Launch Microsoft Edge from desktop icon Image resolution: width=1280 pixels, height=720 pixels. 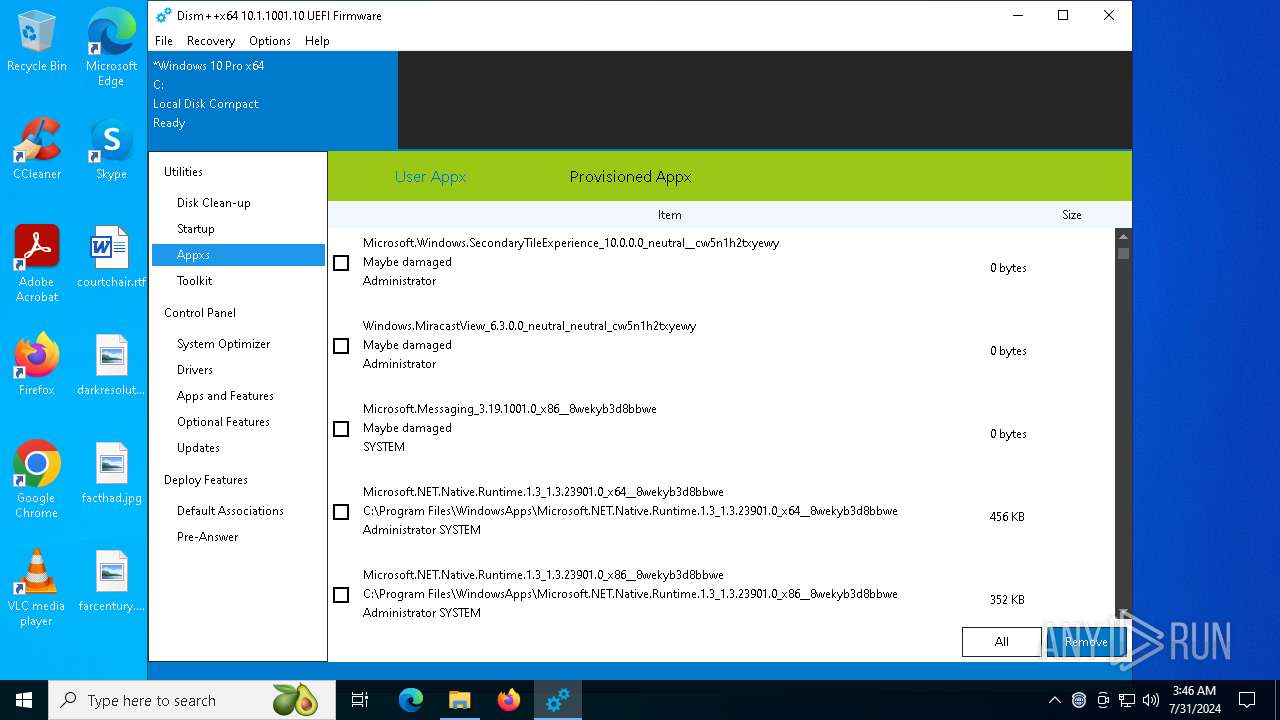click(111, 48)
